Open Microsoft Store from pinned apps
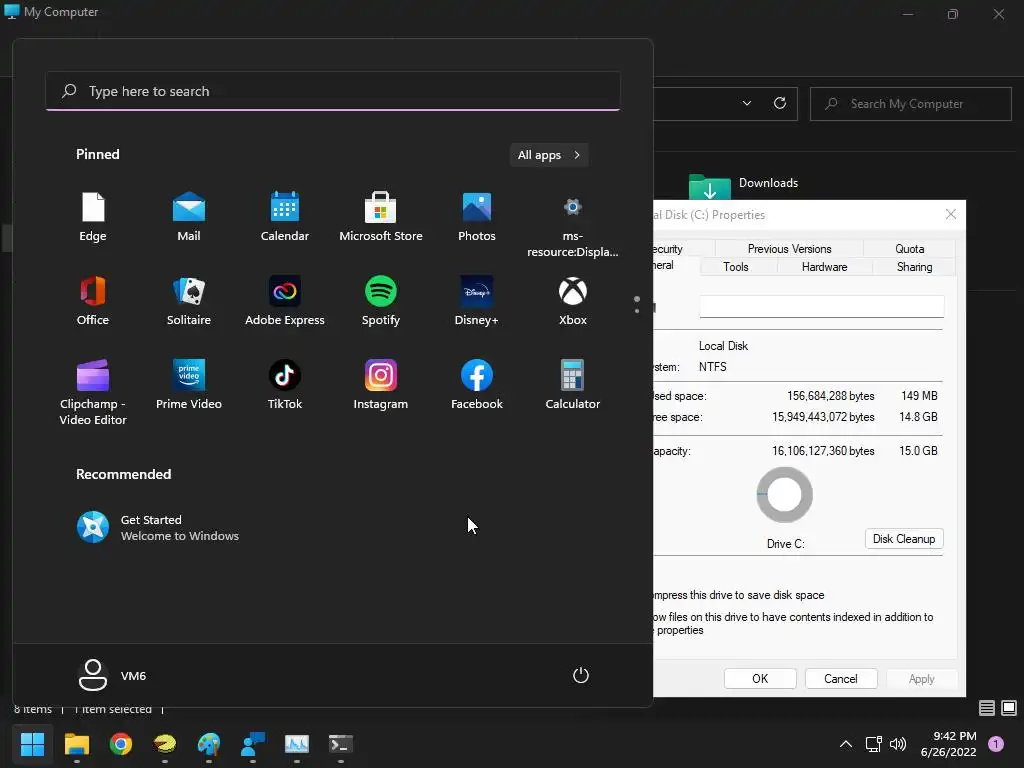The image size is (1024, 768). pyautogui.click(x=381, y=217)
